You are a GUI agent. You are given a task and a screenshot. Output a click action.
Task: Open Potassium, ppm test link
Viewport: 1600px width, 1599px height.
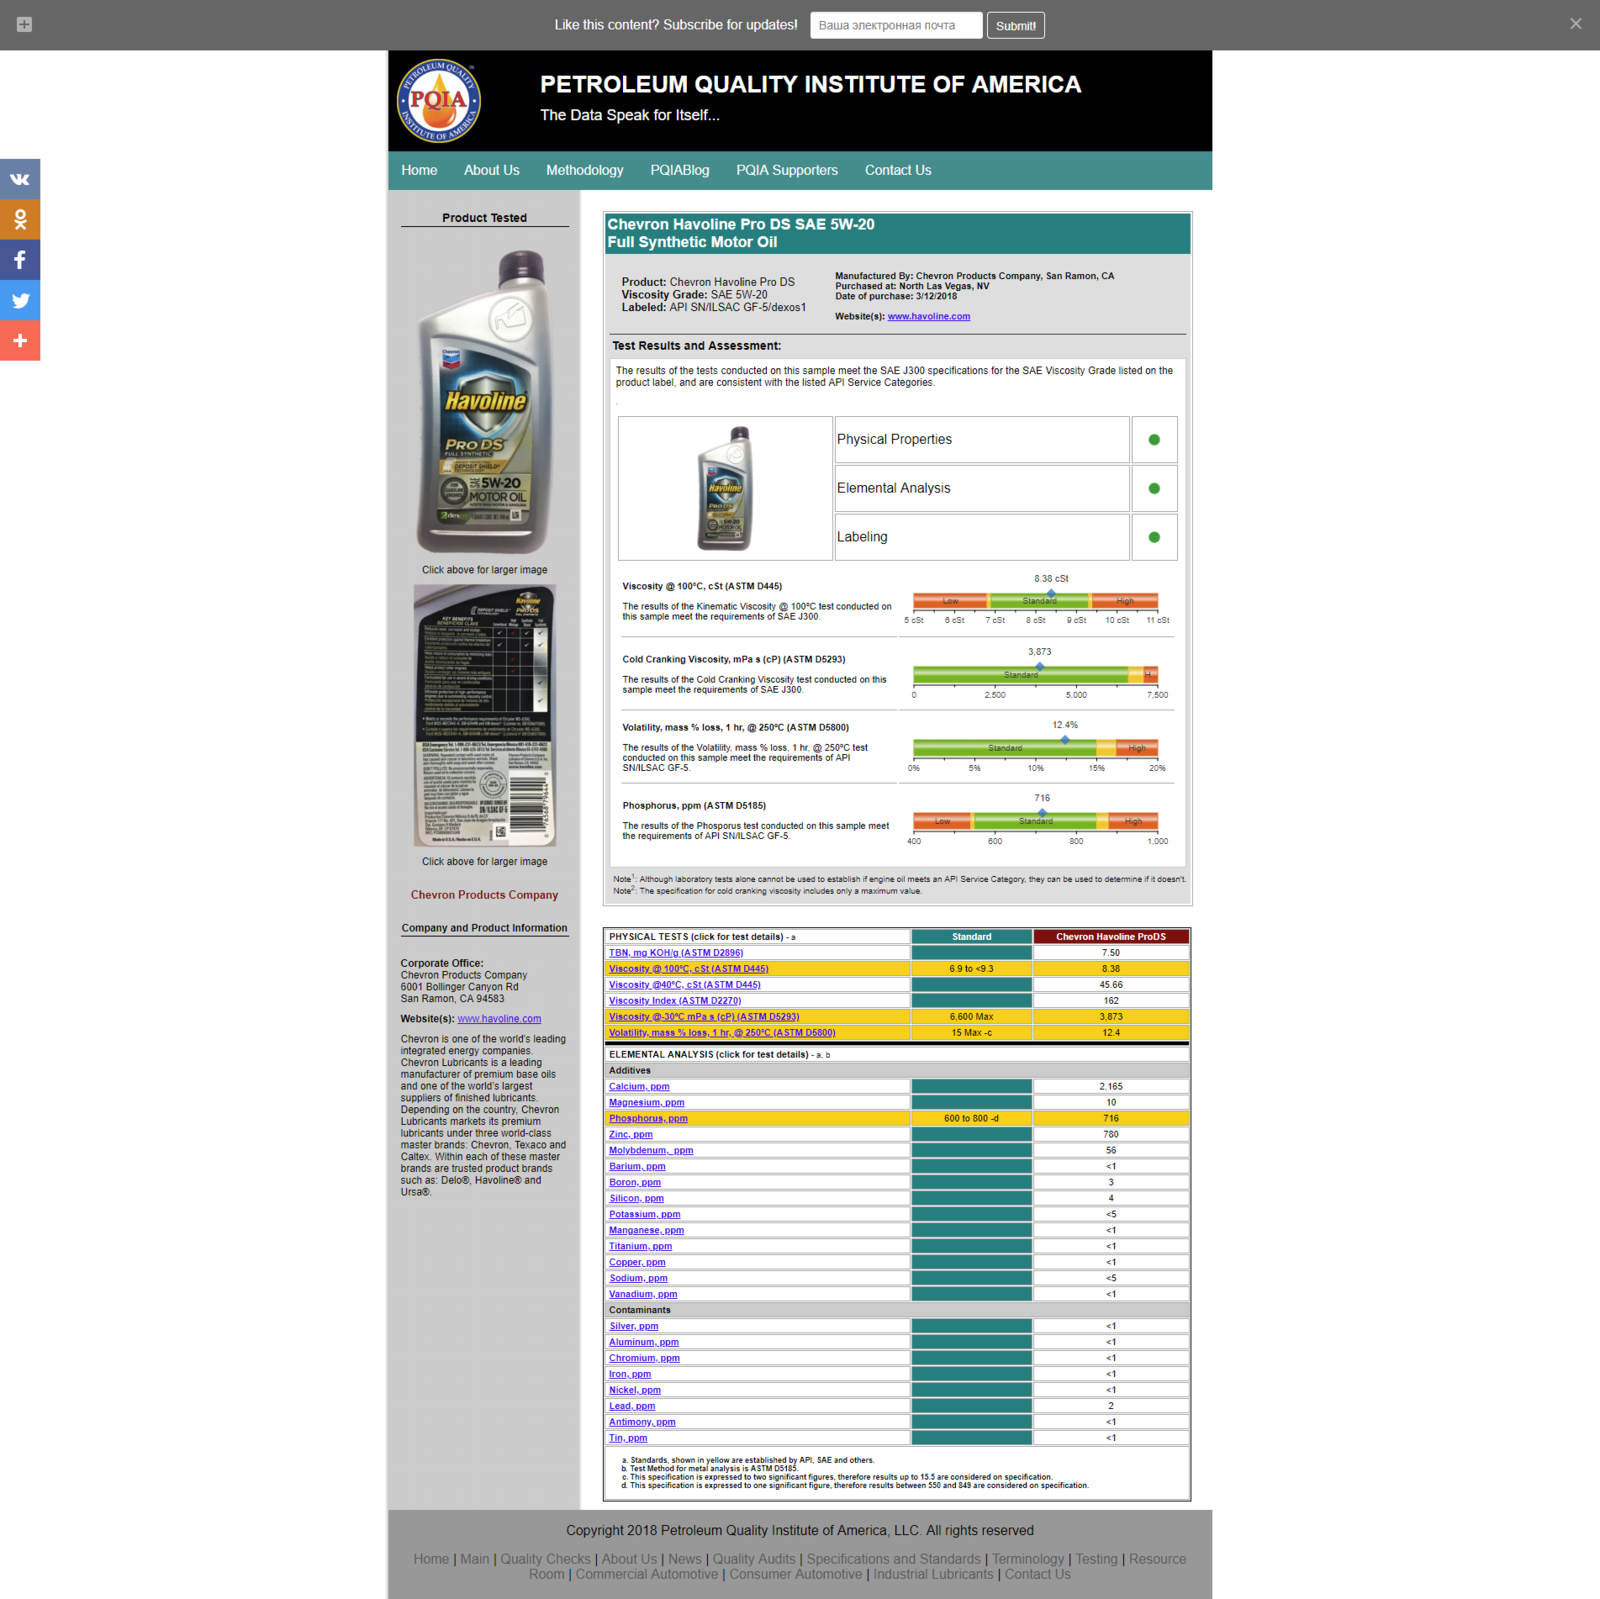(645, 1215)
